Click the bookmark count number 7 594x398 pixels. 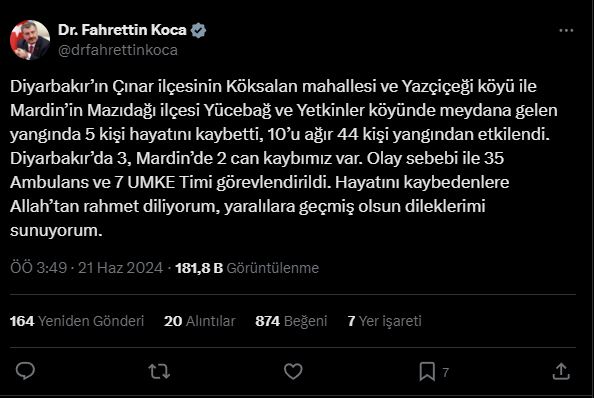(446, 373)
